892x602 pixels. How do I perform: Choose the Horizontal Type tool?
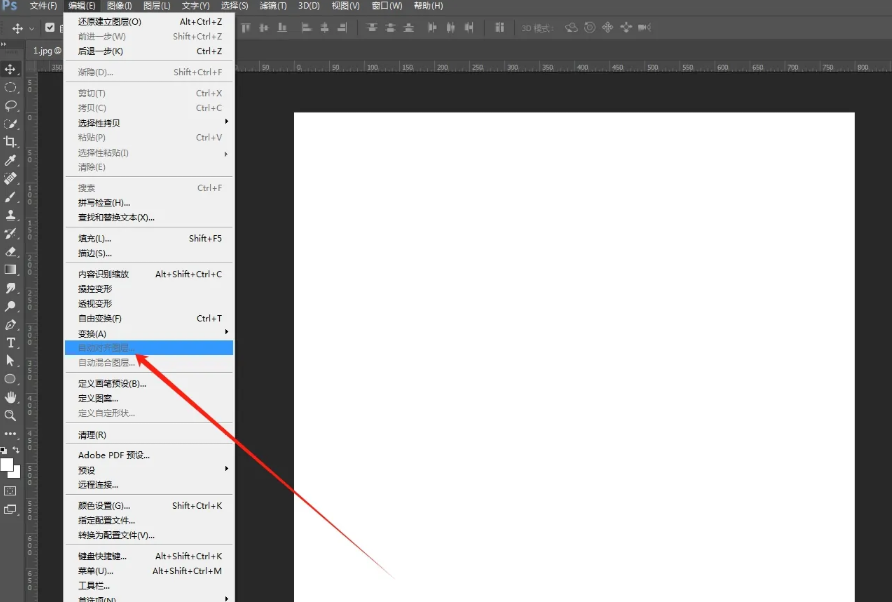point(11,343)
